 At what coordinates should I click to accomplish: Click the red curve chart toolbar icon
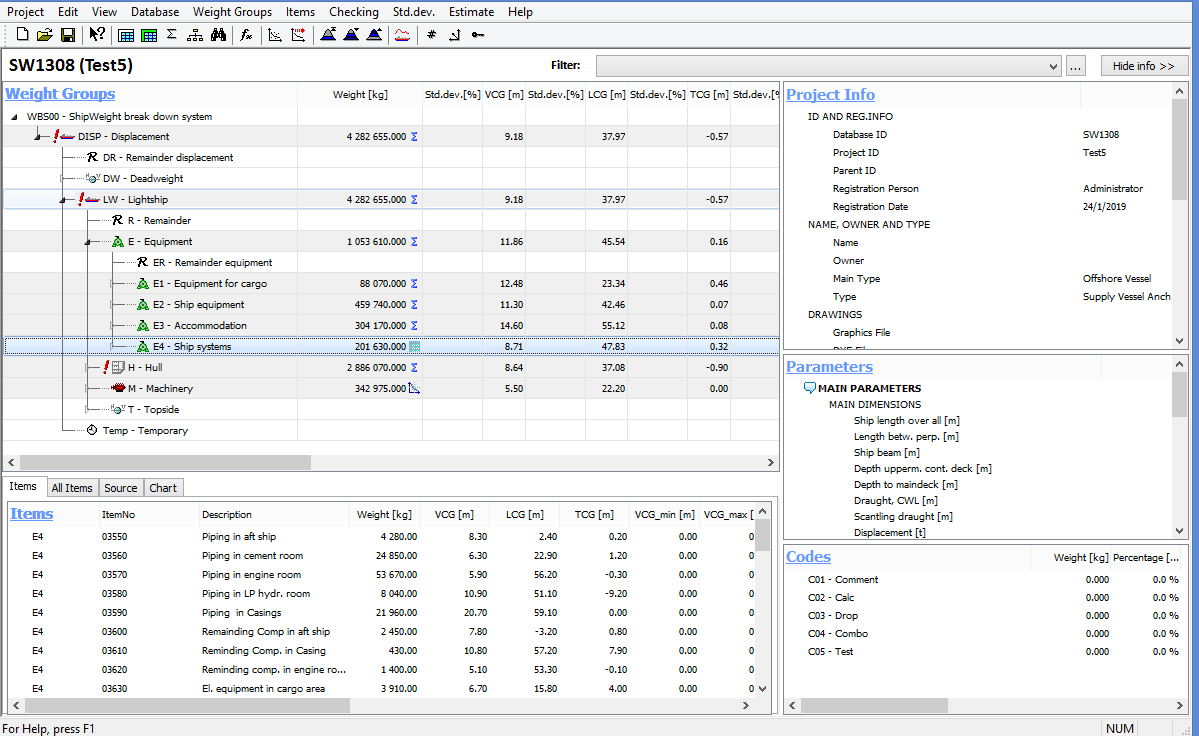(x=402, y=35)
